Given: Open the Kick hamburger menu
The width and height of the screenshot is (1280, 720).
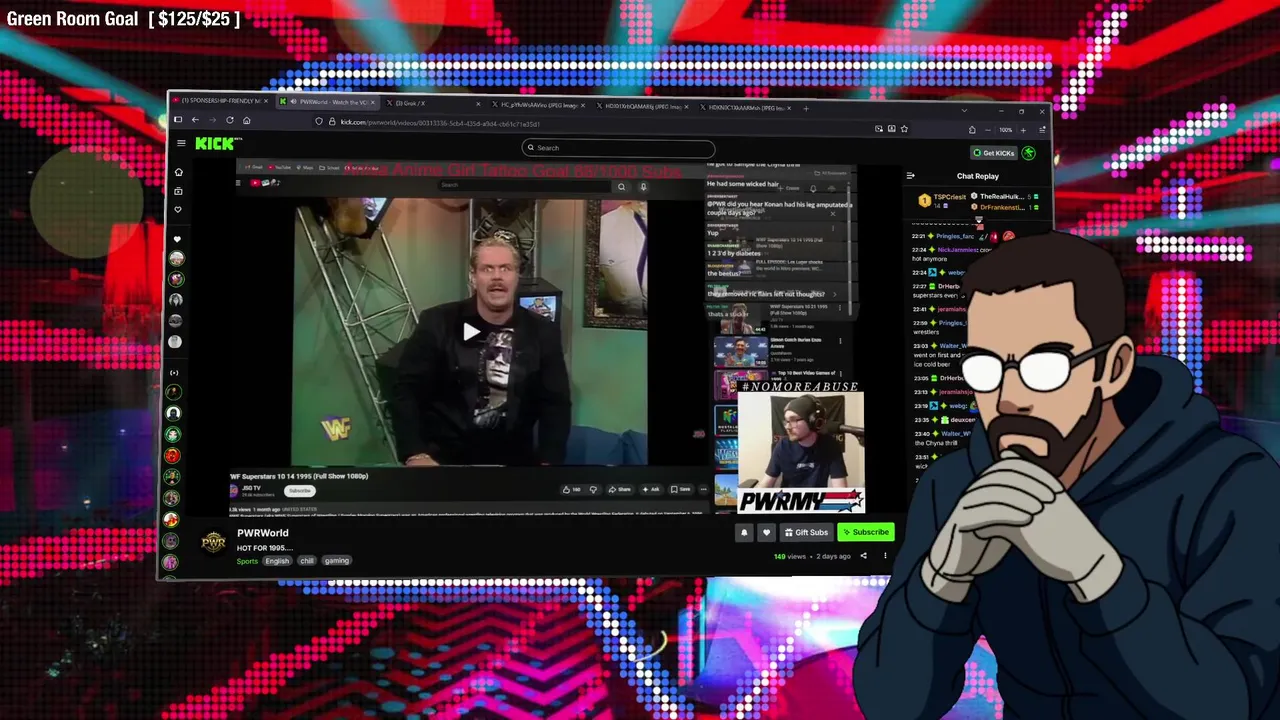Looking at the screenshot, I should coord(181,143).
